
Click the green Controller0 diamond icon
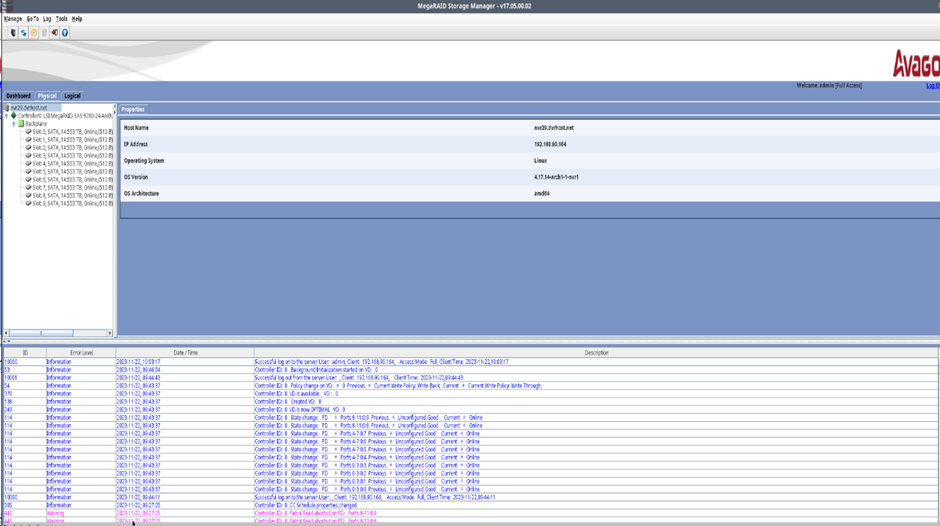click(x=14, y=116)
